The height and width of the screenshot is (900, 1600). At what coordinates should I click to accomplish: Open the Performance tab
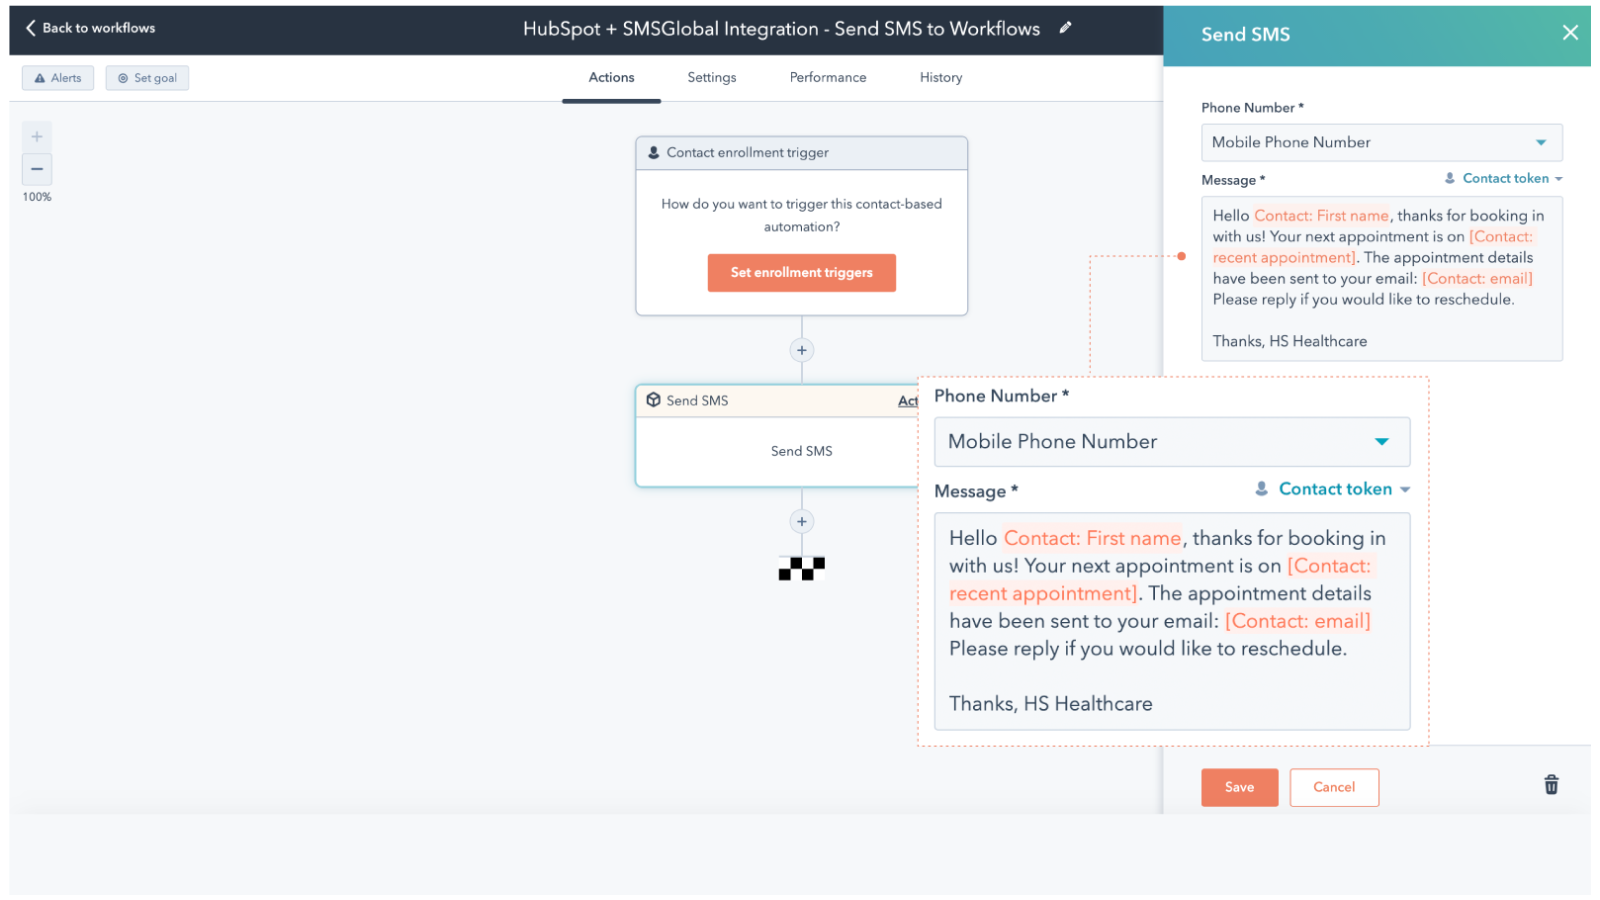click(828, 78)
